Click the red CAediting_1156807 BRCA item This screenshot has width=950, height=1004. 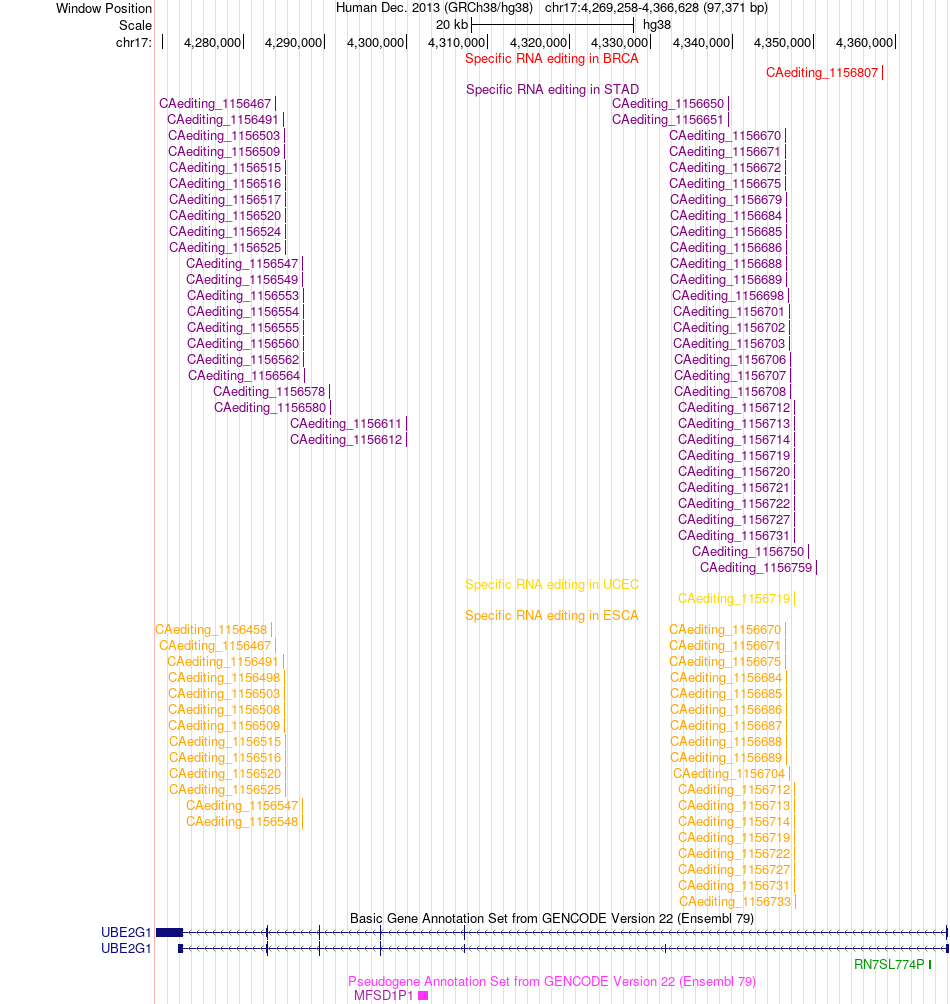821,73
